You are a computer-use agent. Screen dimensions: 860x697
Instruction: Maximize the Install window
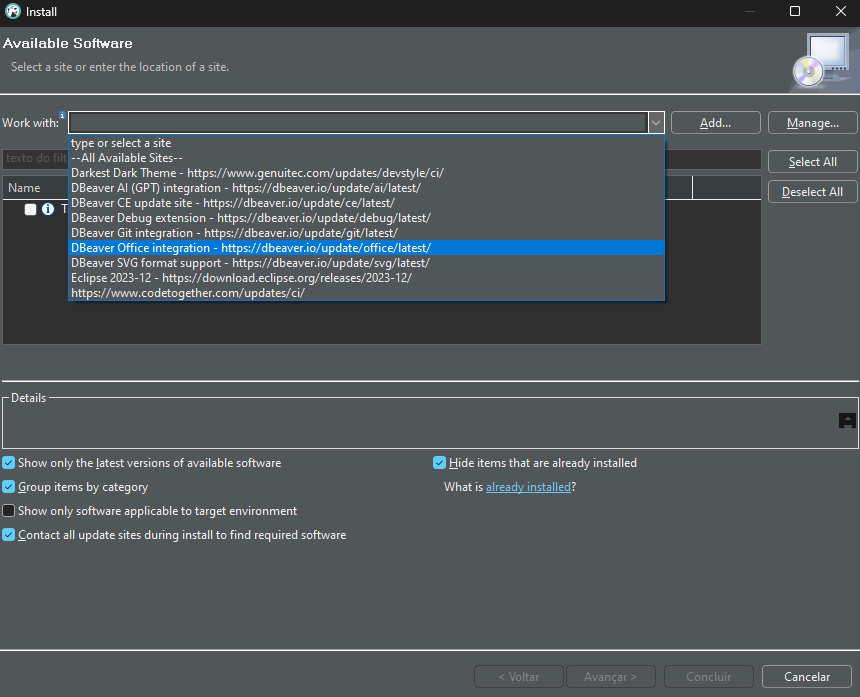pos(795,12)
